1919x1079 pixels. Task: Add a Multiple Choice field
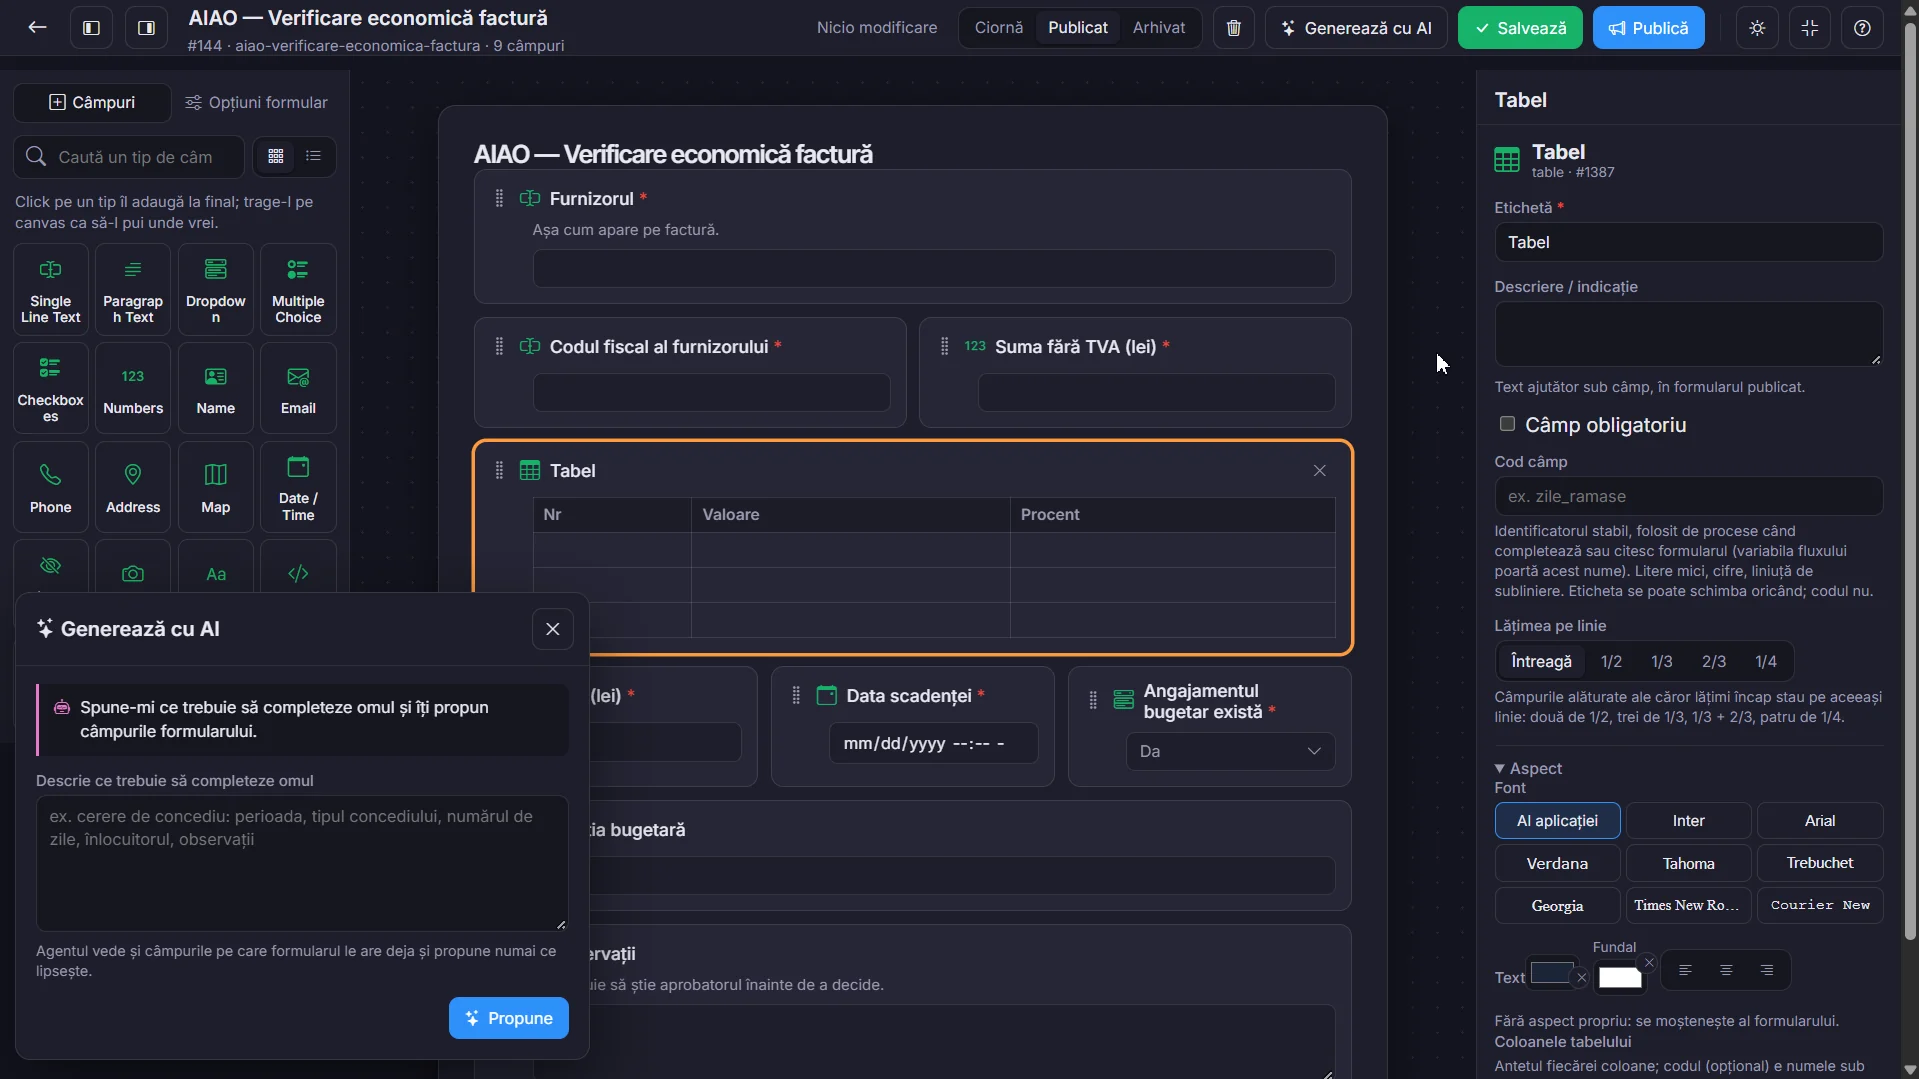click(298, 289)
